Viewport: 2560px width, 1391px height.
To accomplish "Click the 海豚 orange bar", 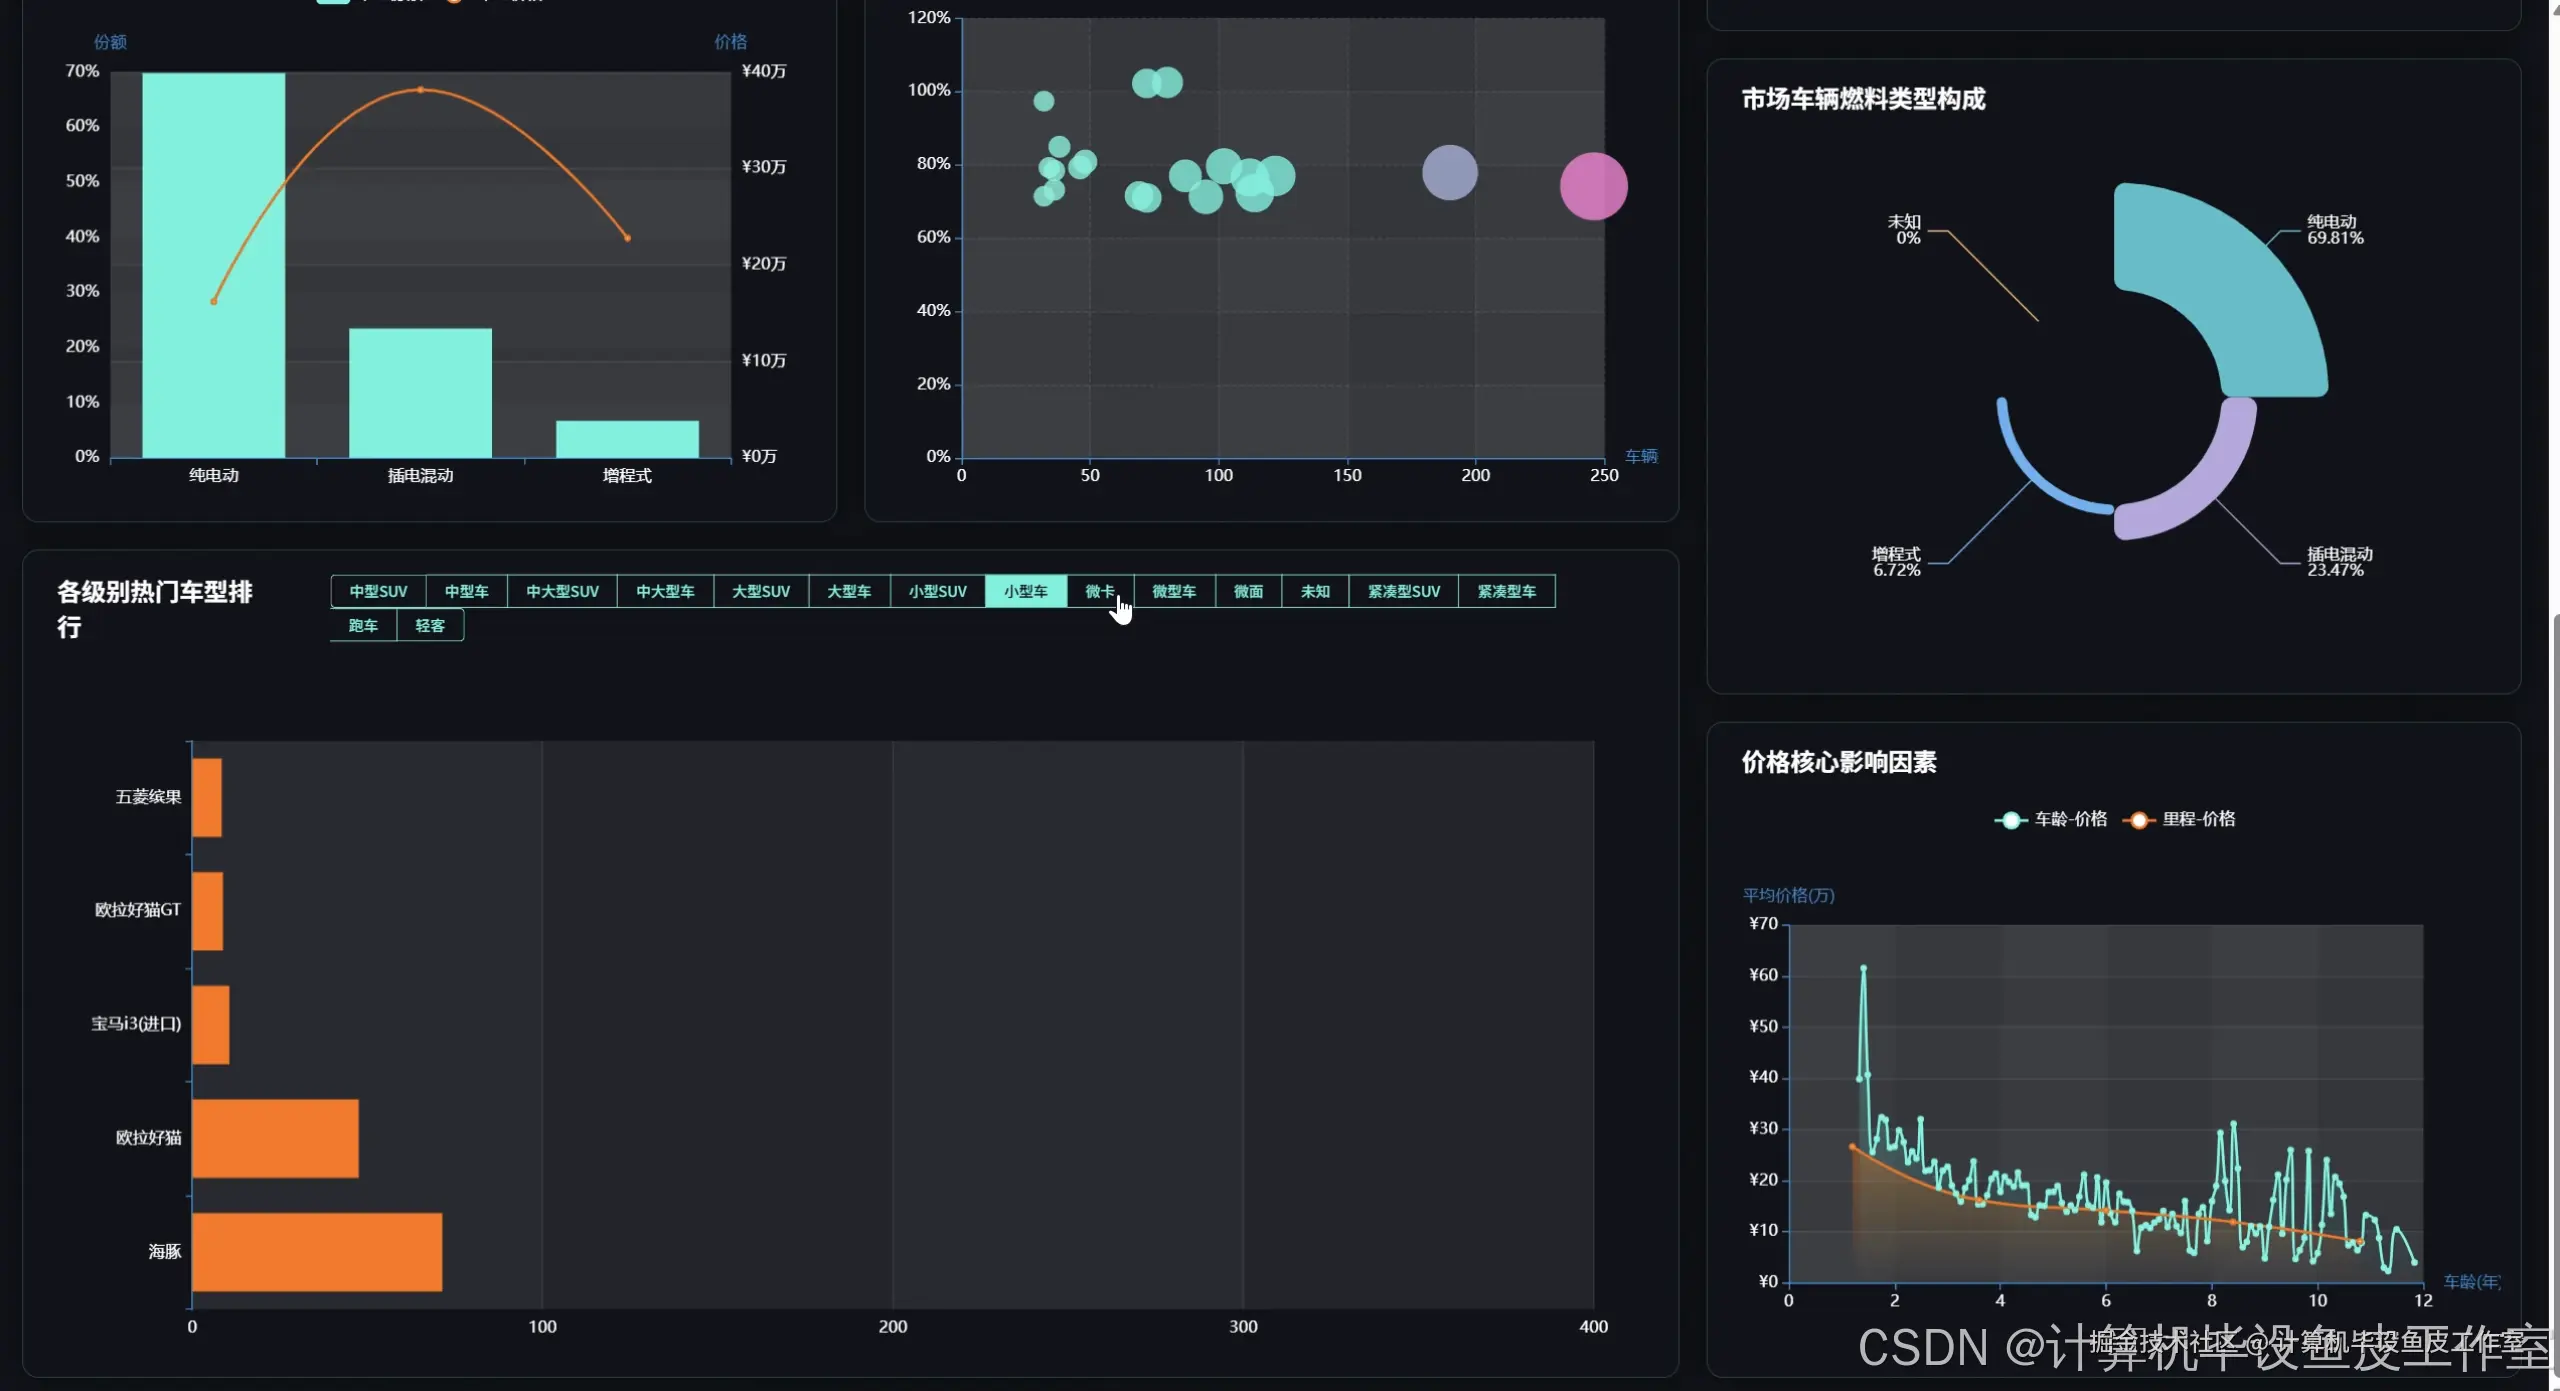I will coord(316,1251).
